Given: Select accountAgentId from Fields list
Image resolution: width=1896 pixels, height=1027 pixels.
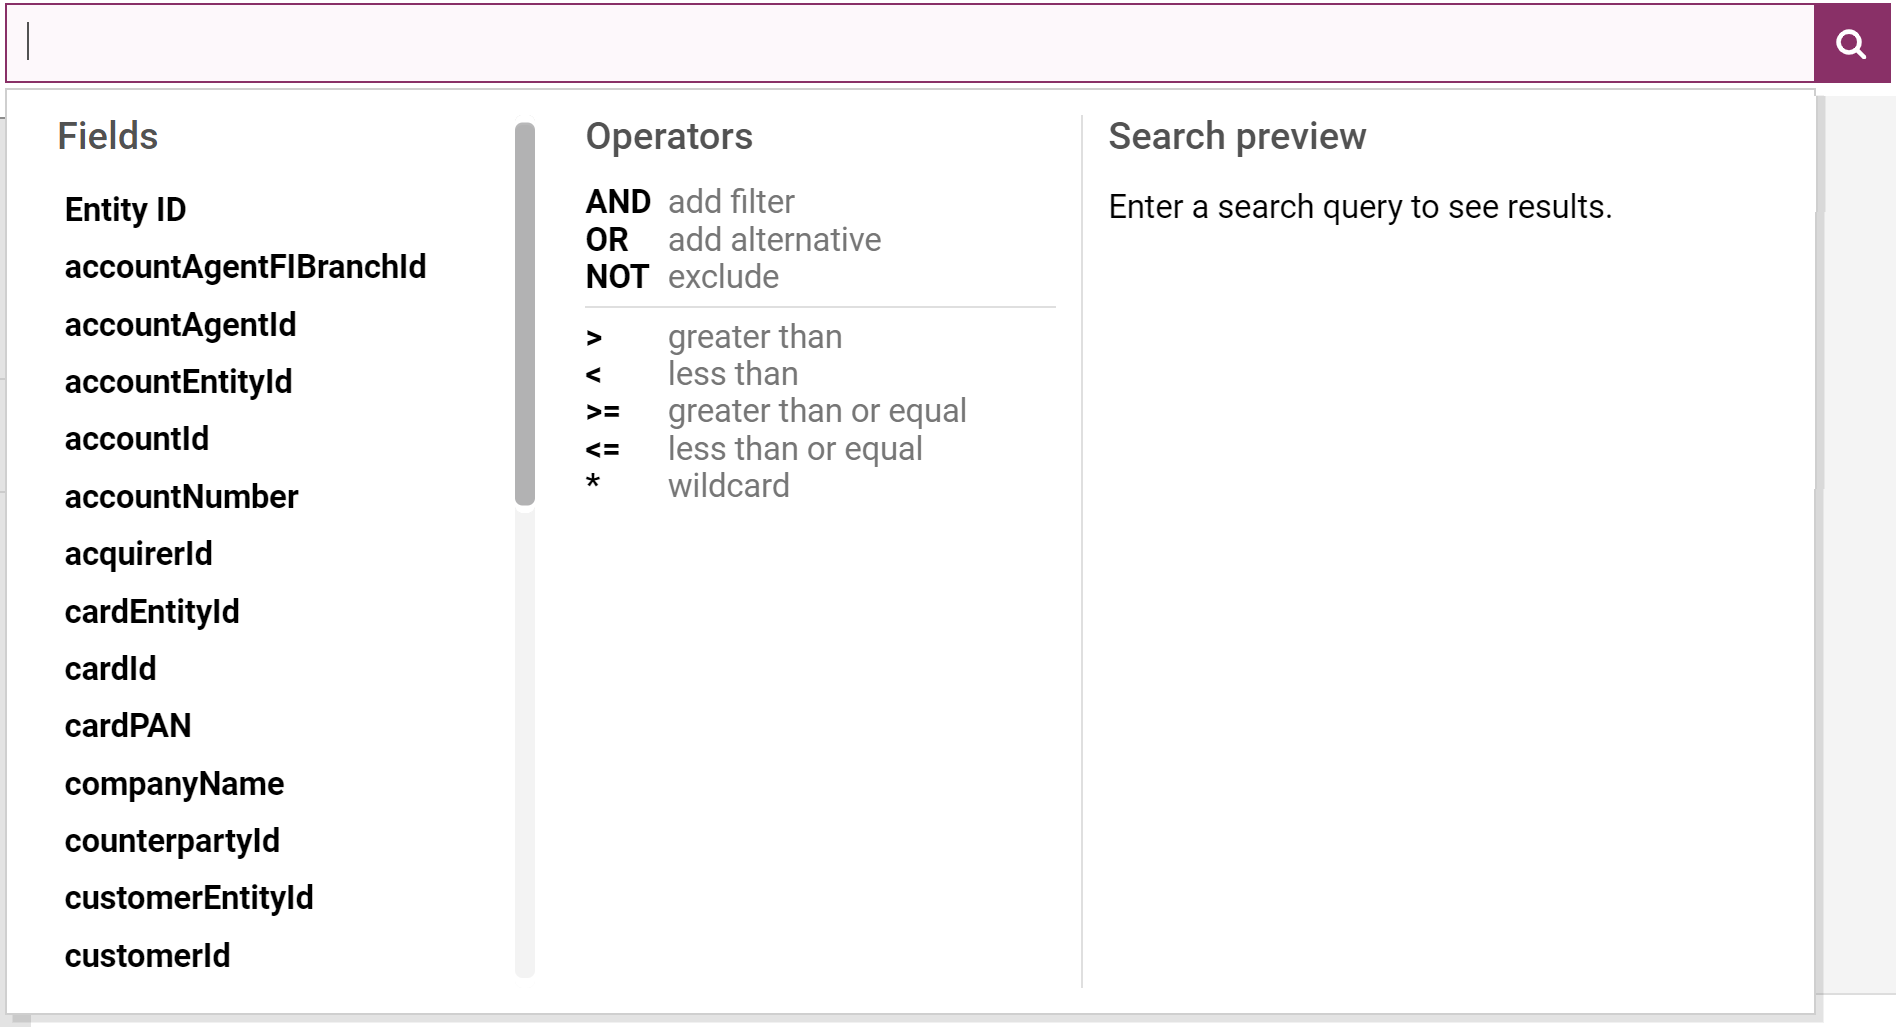Looking at the screenshot, I should (181, 325).
